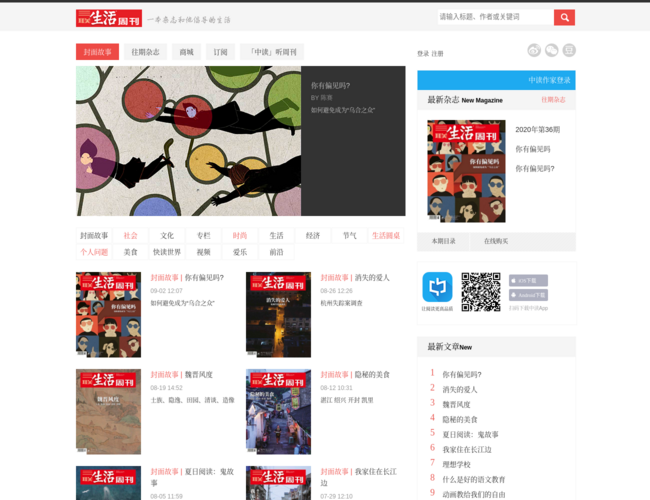
Task: Select the 专栏 category
Action: coord(204,235)
